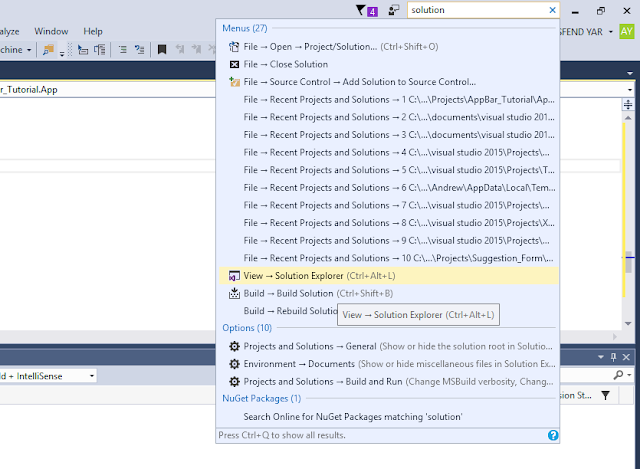The width and height of the screenshot is (640, 469).
Task: Click the Quick Launch help question mark
Action: [x=553, y=435]
